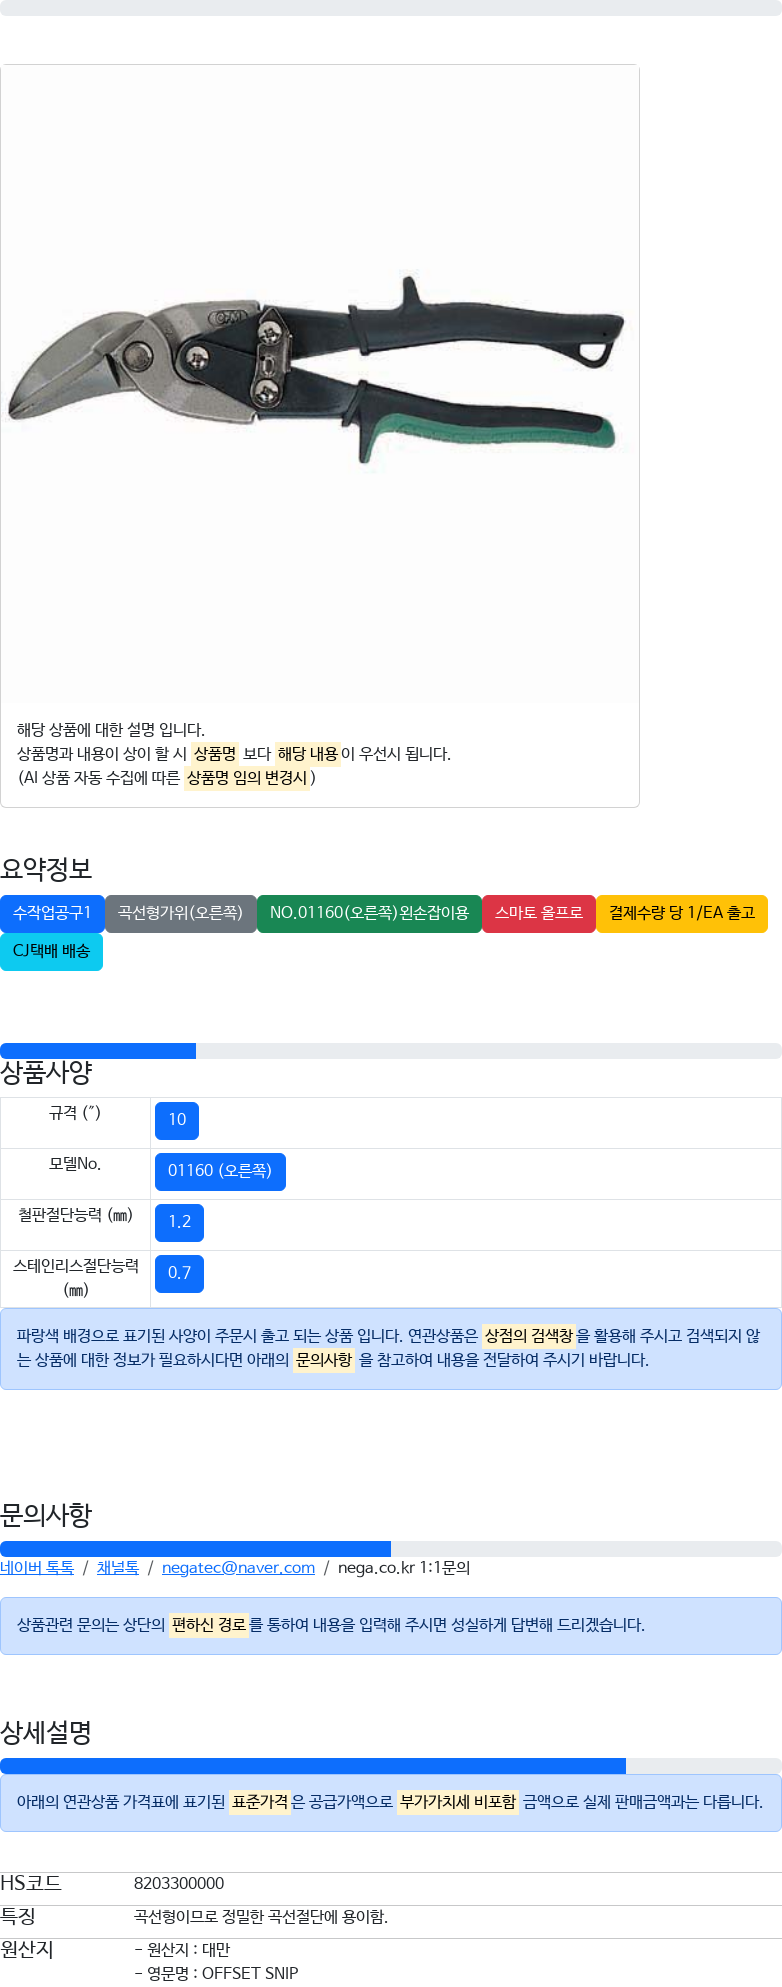This screenshot has height=1987, width=782.
Task: Click the HS코드 8203300000 value
Action: (179, 1883)
